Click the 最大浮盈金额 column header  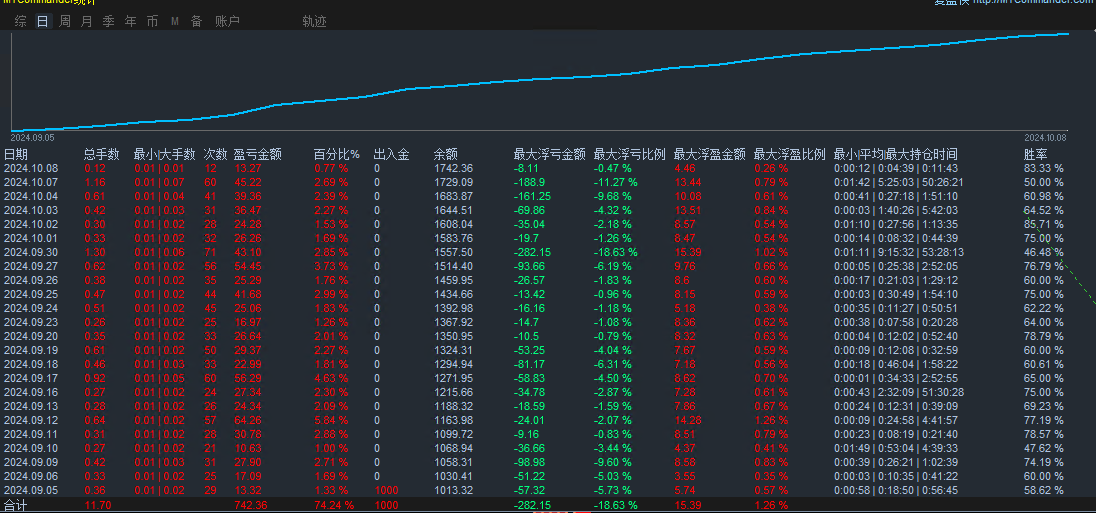pyautogui.click(x=709, y=154)
